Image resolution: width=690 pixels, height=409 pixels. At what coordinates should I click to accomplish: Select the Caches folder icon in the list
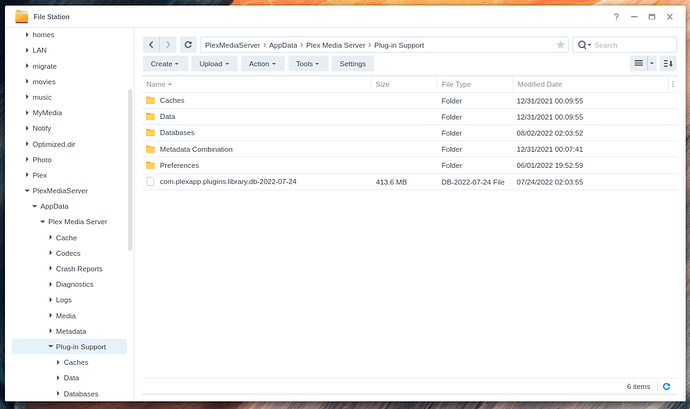(150, 100)
